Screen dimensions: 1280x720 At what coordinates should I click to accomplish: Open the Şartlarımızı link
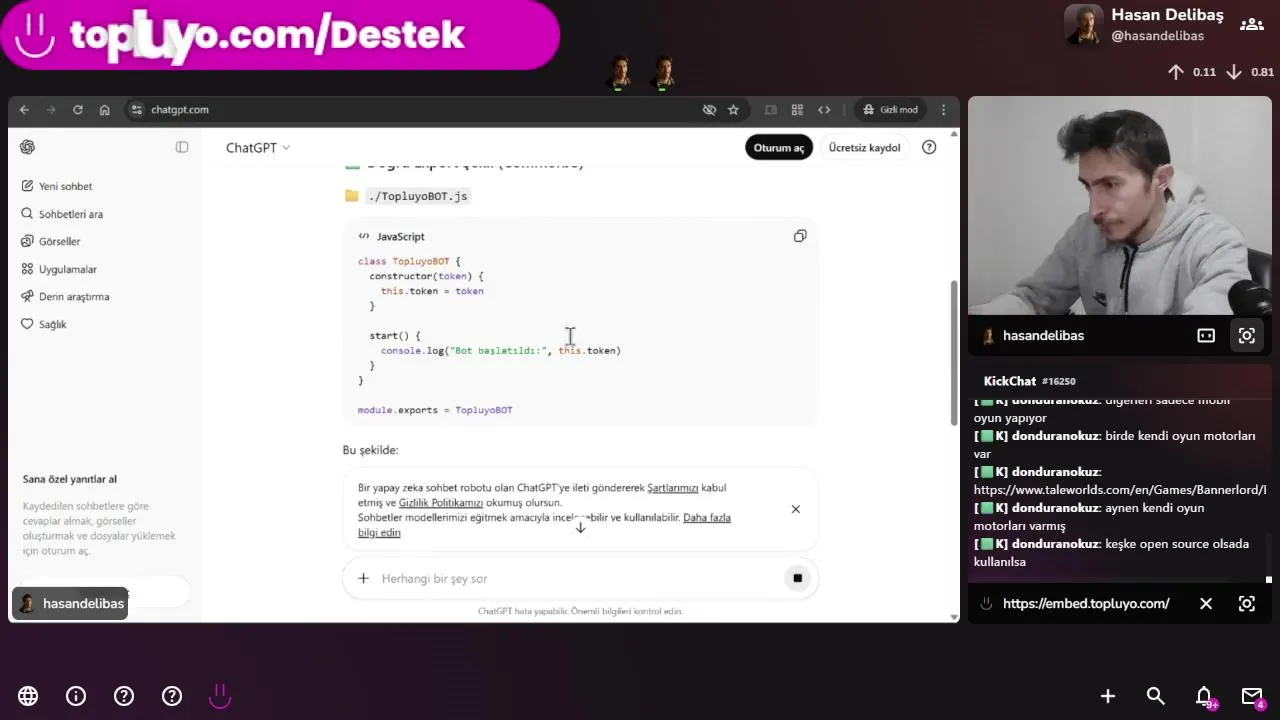(672, 488)
